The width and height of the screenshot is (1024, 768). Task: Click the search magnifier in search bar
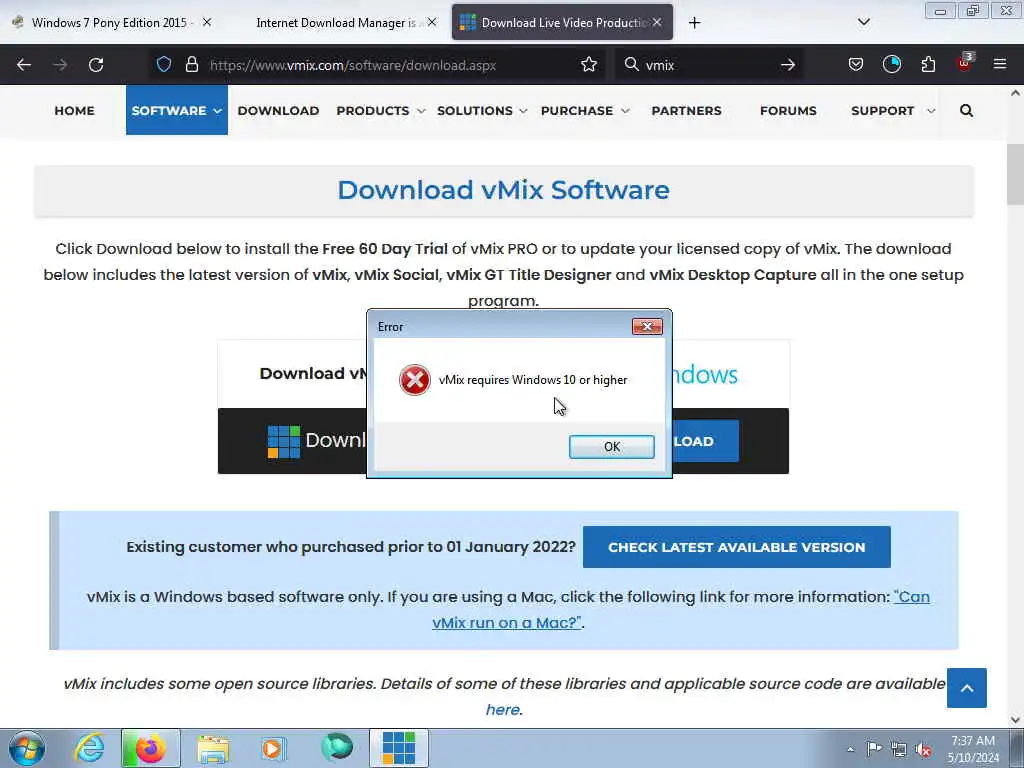(x=632, y=64)
